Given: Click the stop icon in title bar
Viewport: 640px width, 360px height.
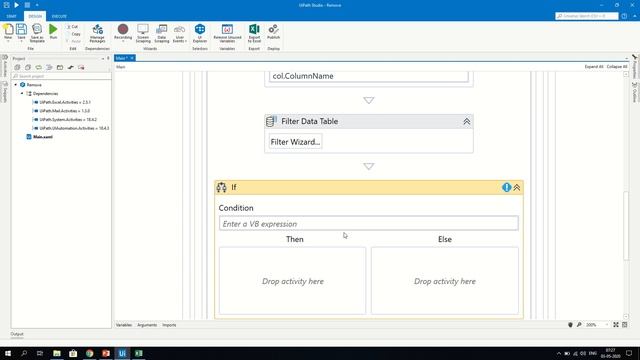Looking at the screenshot, I should (x=27, y=5).
